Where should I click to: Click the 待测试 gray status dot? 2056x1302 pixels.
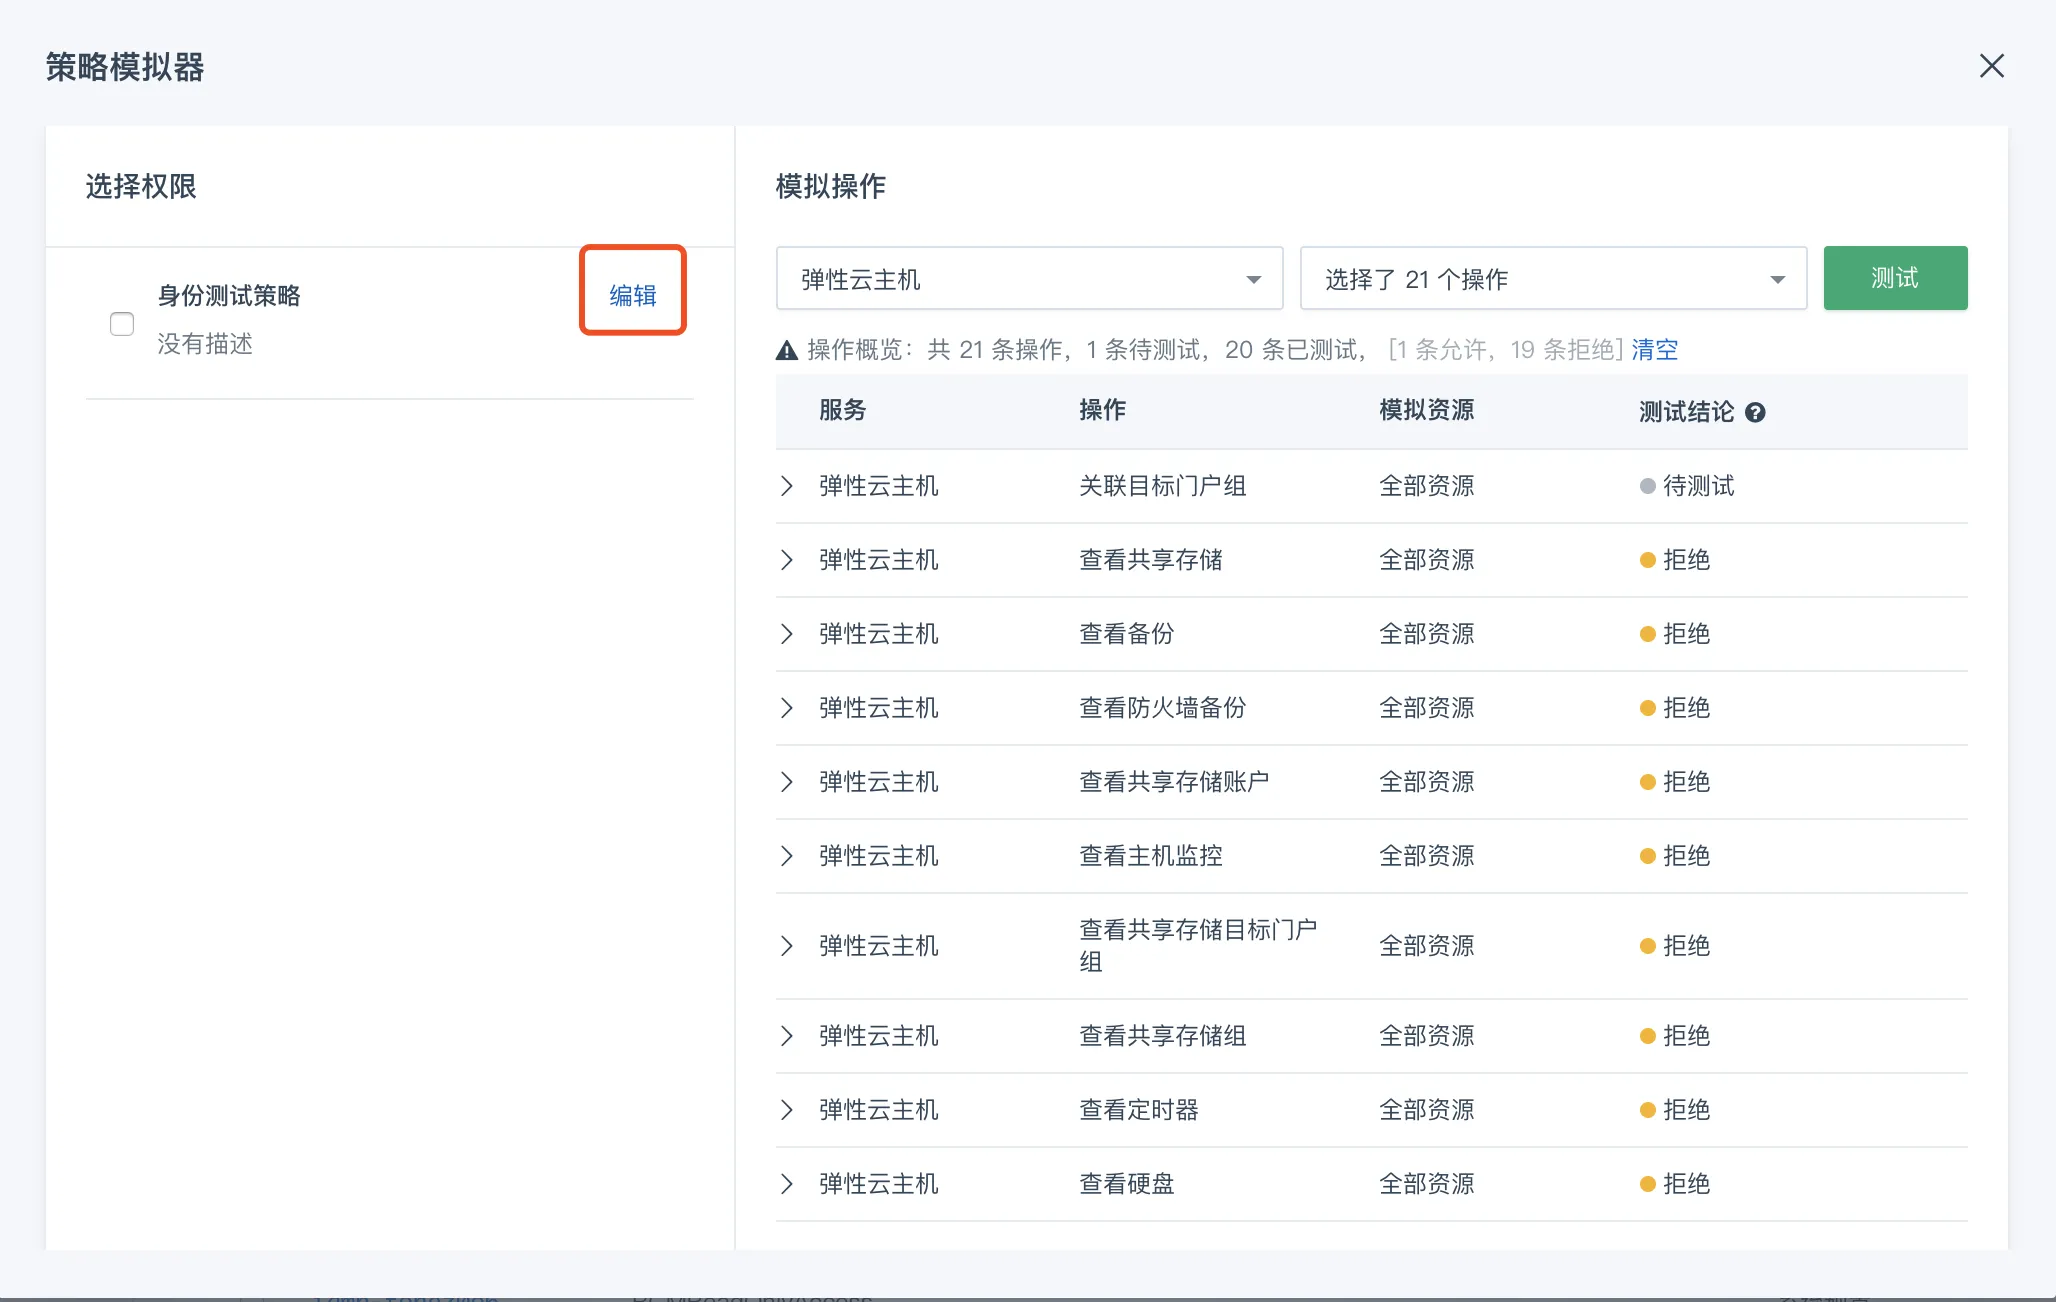coord(1647,486)
